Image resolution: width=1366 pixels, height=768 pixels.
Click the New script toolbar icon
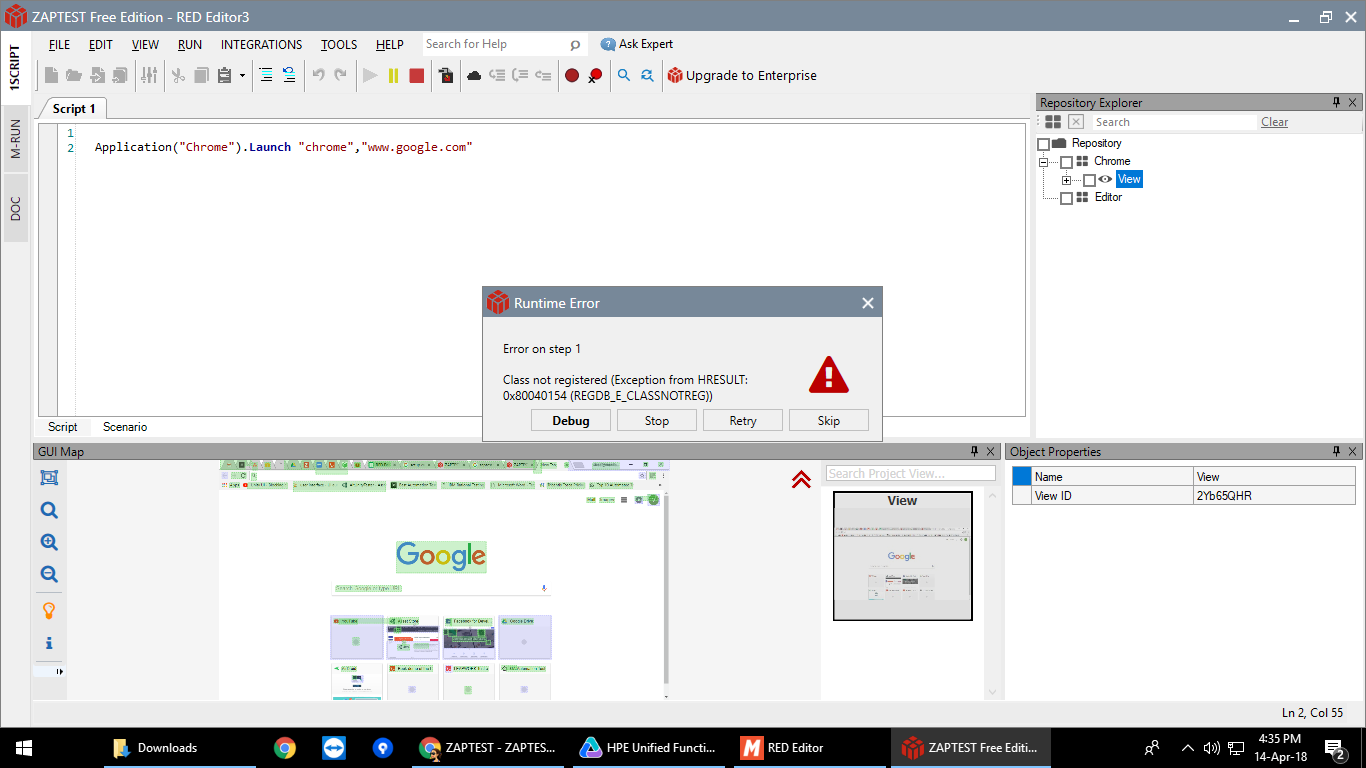[52, 75]
